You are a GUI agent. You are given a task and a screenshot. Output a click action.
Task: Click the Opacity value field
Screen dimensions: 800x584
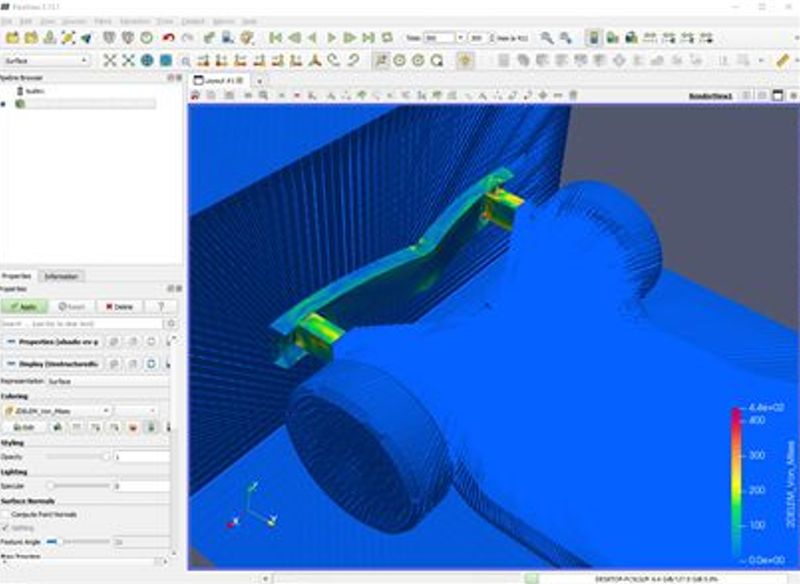[142, 457]
